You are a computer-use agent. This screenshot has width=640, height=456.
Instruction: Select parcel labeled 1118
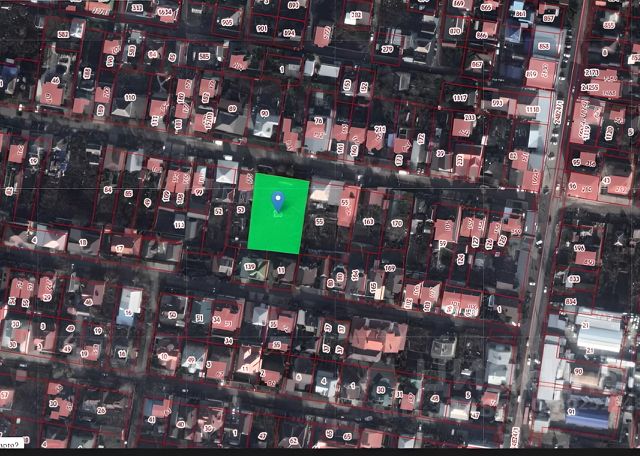point(533,109)
